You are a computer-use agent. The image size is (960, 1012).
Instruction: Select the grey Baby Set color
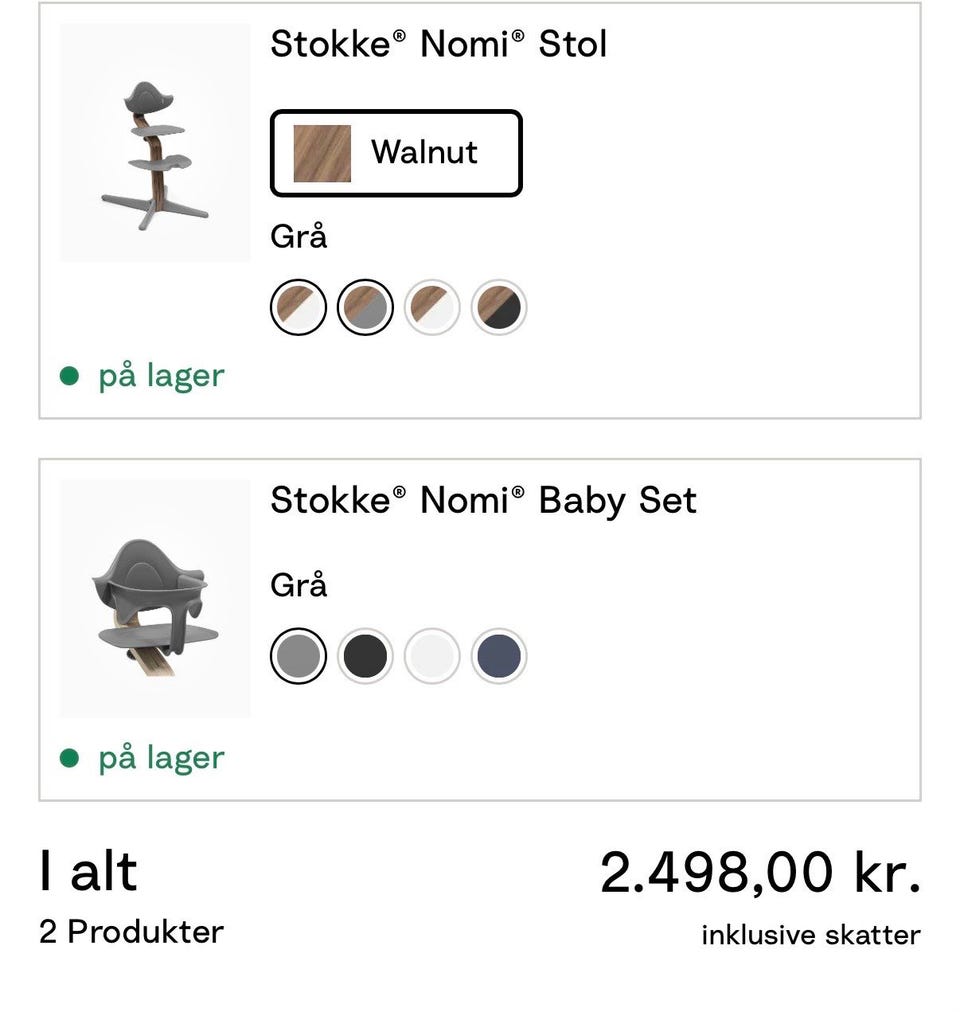pyautogui.click(x=298, y=656)
